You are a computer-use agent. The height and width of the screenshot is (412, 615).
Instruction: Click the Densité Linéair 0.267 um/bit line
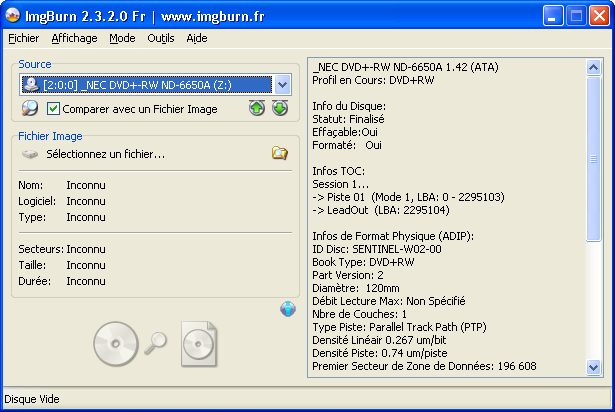point(379,340)
